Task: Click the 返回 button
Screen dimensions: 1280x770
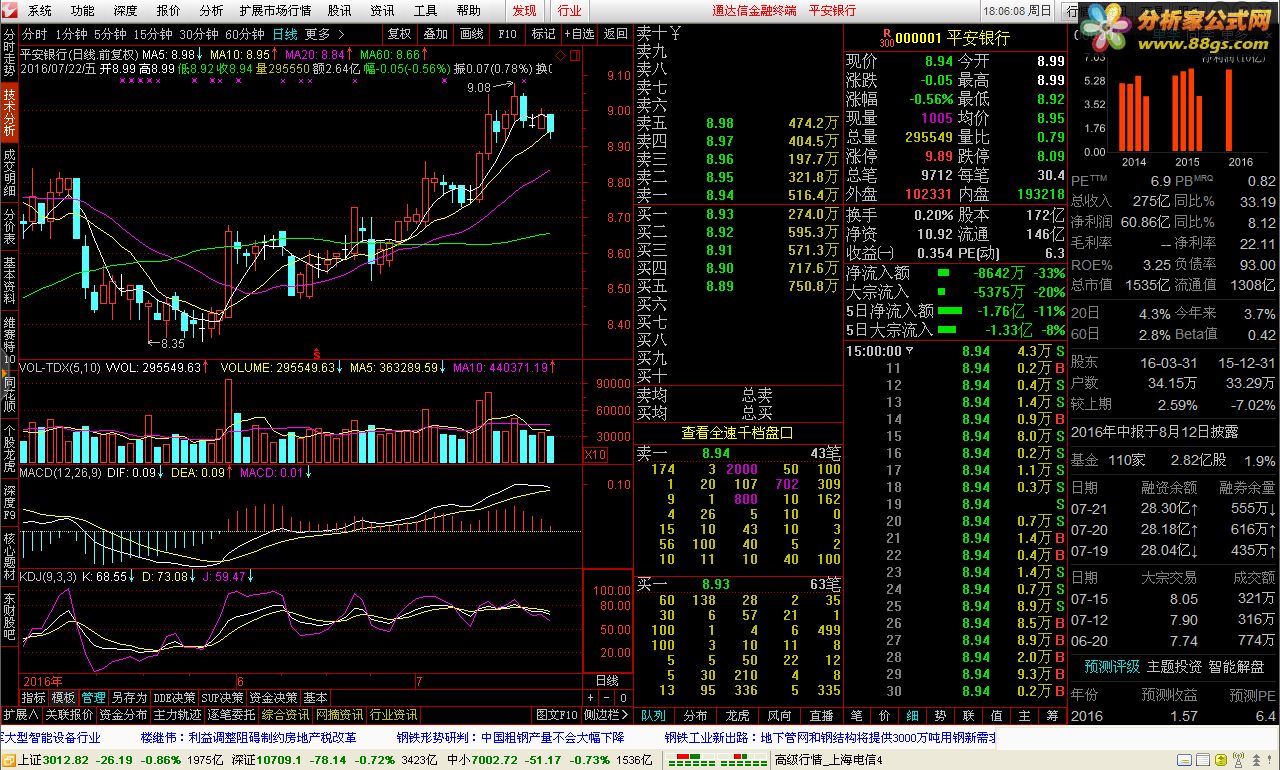Action: pyautogui.click(x=615, y=34)
